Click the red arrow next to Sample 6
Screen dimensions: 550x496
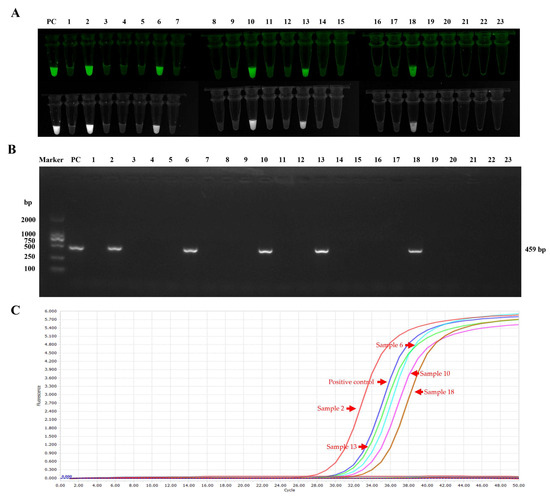[x=409, y=345]
